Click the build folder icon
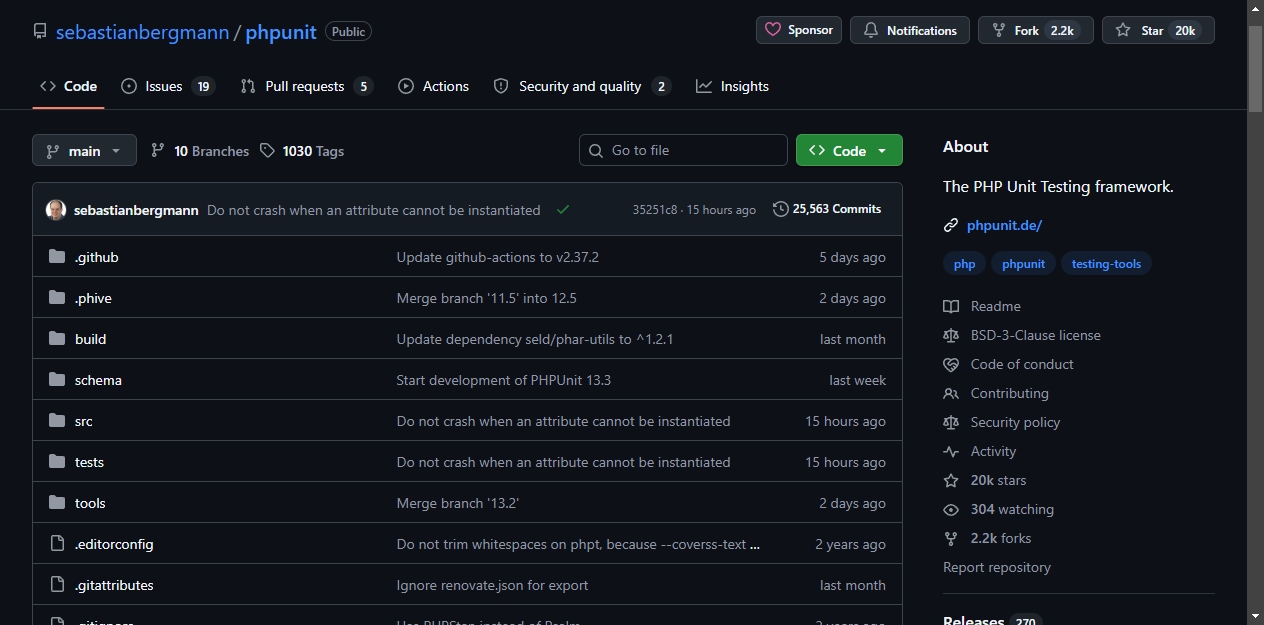Screen dimensions: 1264x625 57,339
